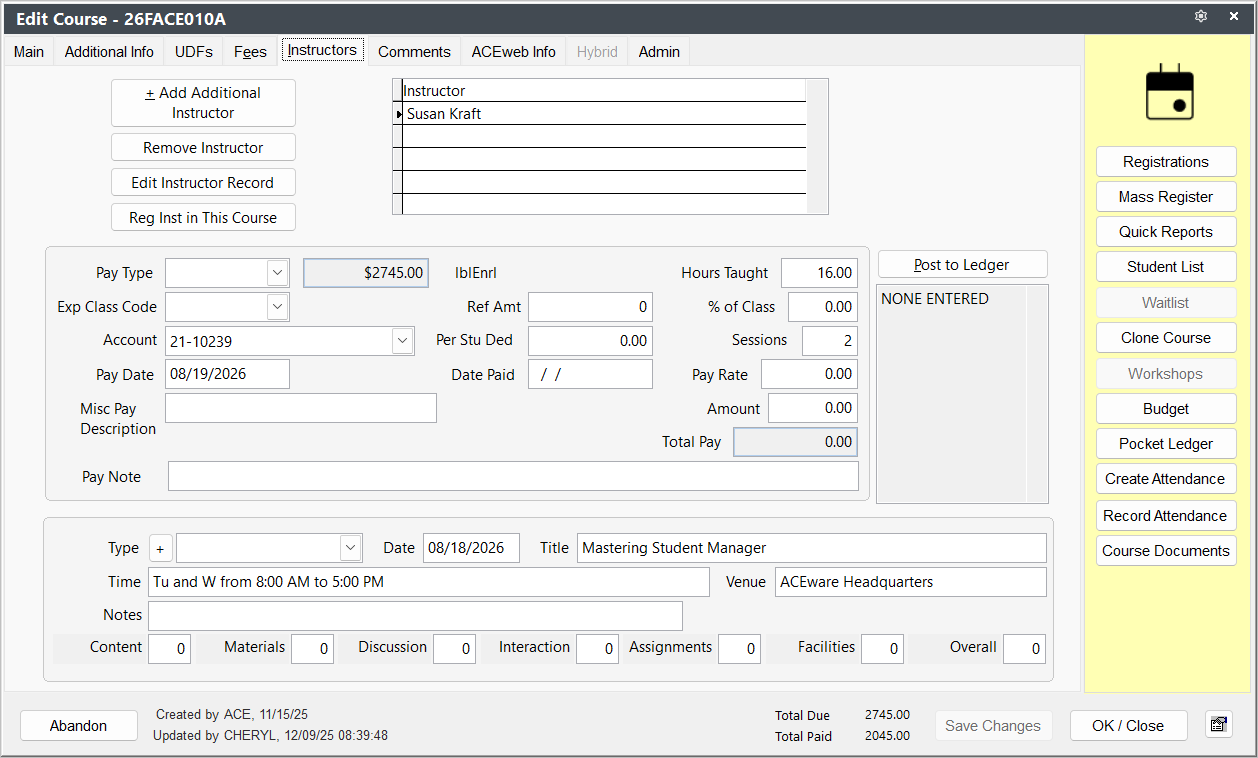1258x758 pixels.
Task: Click Reg Inst in This Course
Action: click(x=203, y=217)
